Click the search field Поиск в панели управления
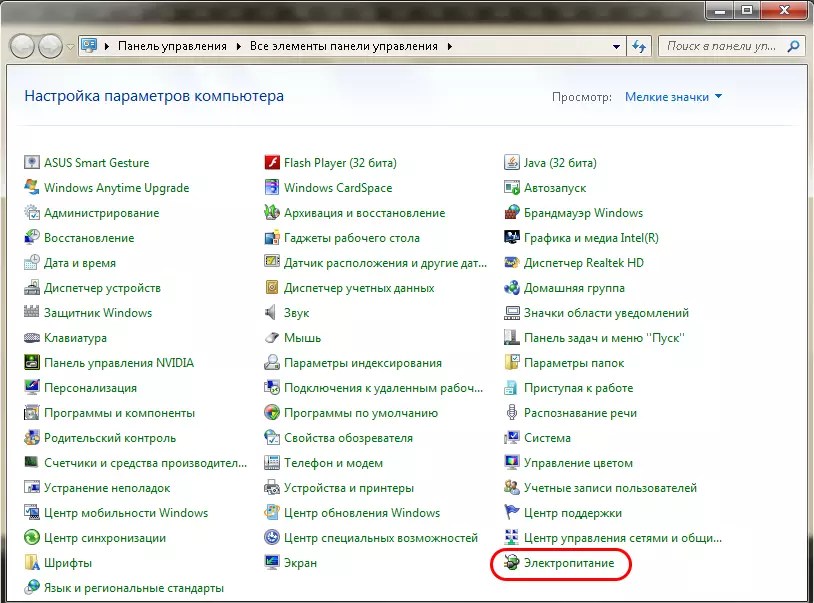 click(722, 46)
